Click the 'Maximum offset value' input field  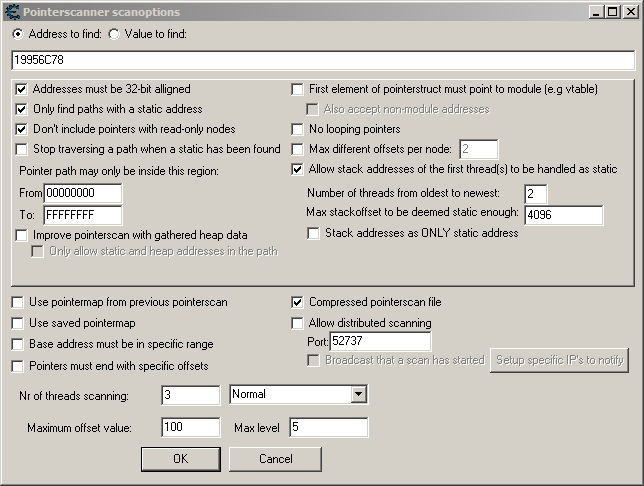tap(190, 428)
